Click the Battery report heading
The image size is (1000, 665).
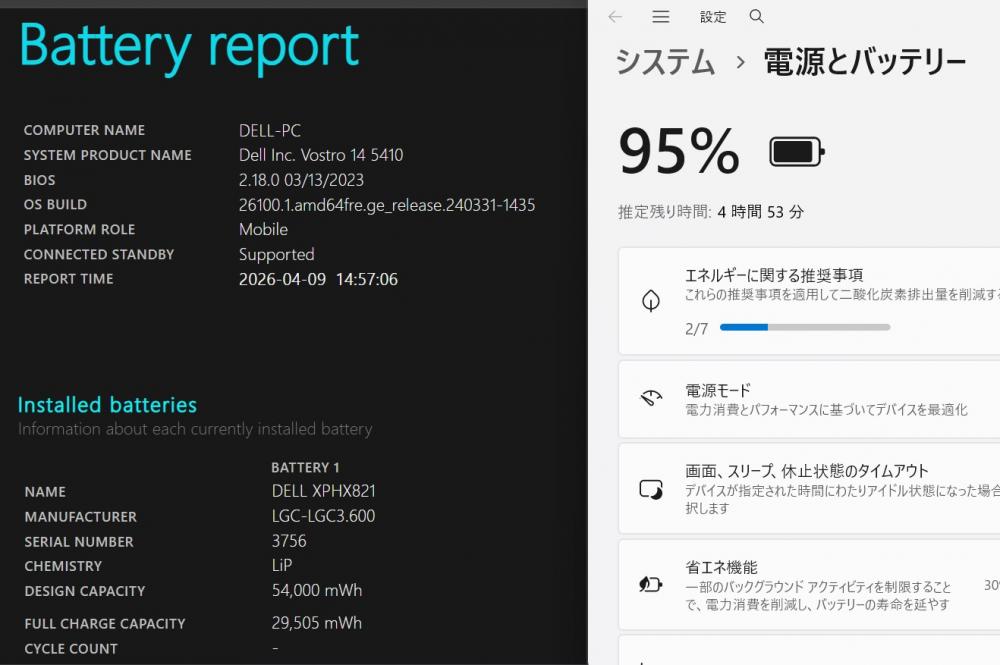[x=189, y=46]
